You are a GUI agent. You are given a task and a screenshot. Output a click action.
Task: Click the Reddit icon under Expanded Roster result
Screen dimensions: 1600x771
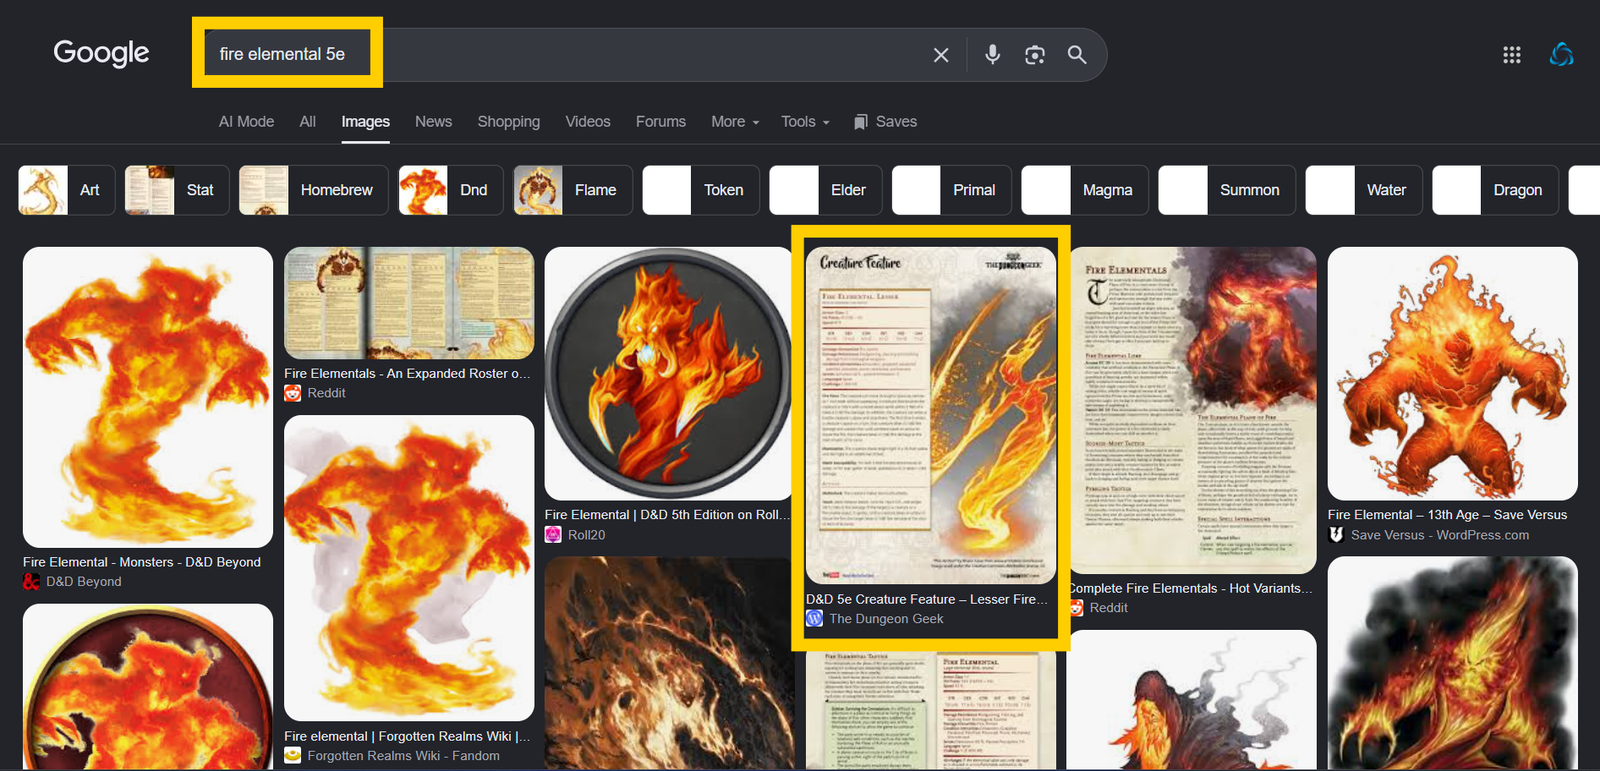click(293, 393)
